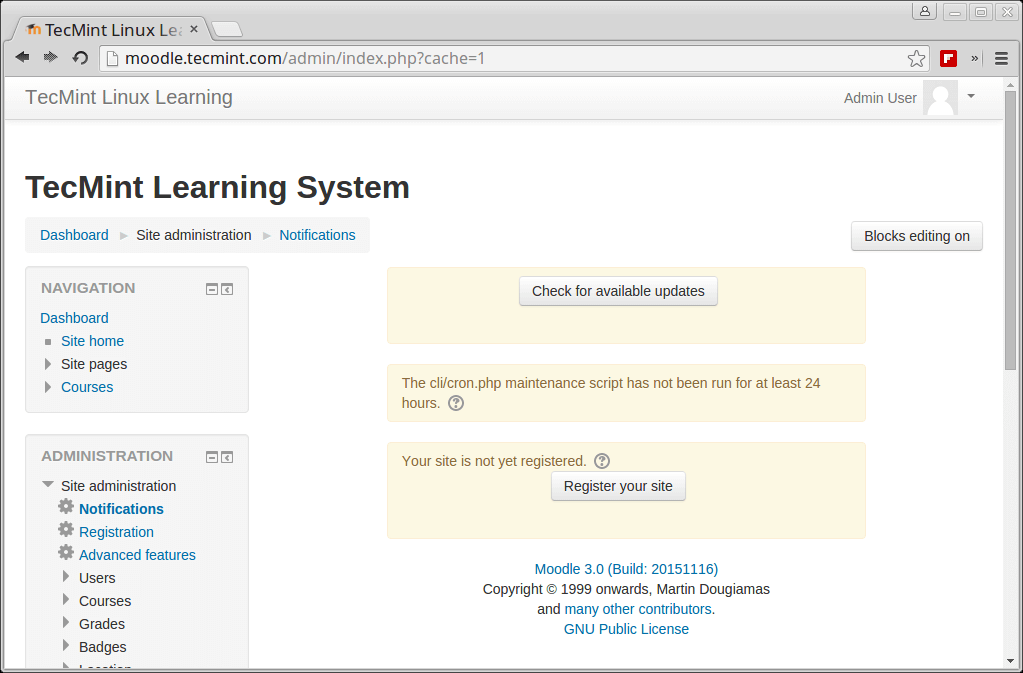The width and height of the screenshot is (1023, 673).
Task: Dock the Navigation block to the side
Action: coord(227,289)
